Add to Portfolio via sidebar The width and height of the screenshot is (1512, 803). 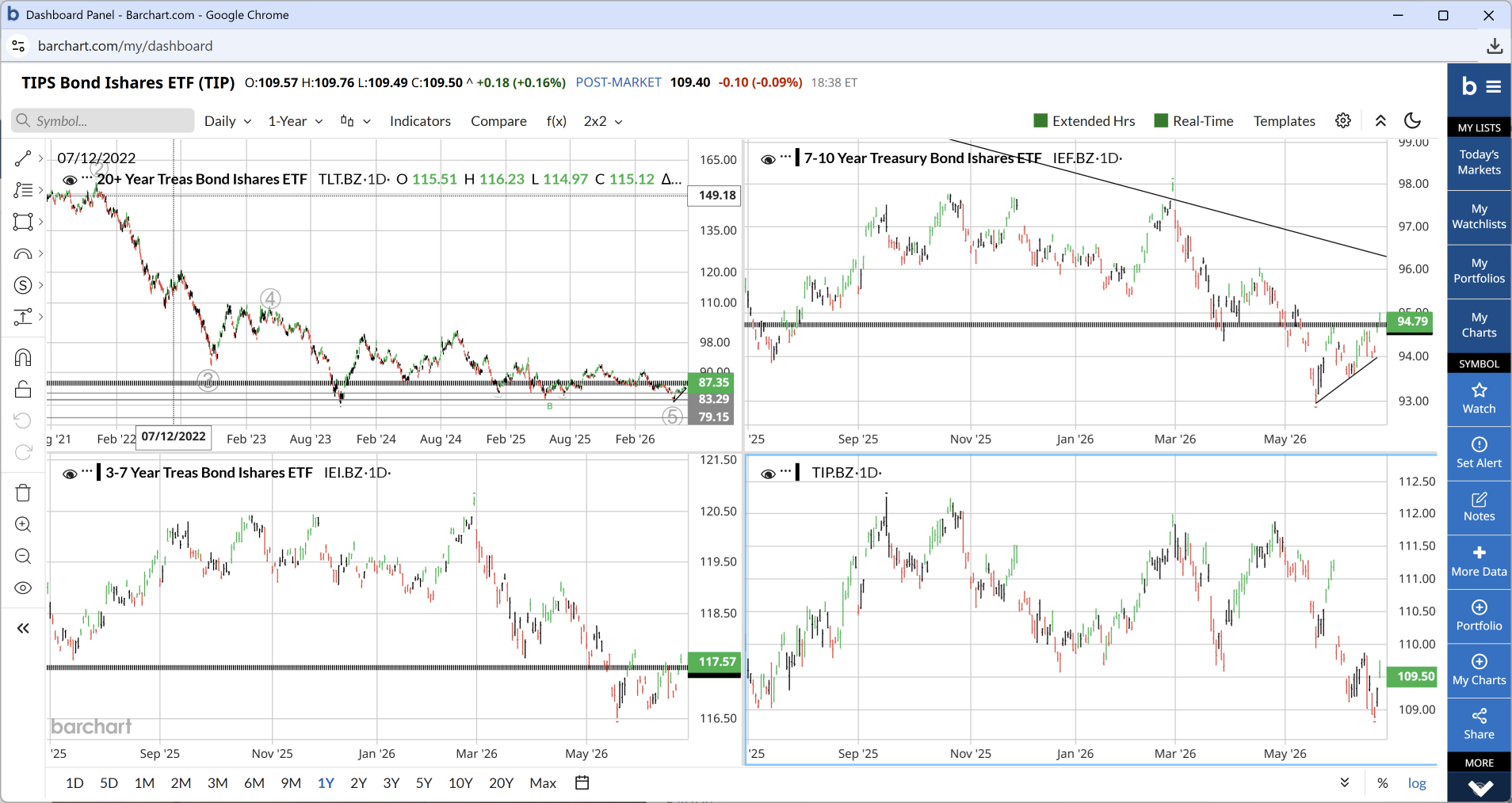[x=1479, y=616]
